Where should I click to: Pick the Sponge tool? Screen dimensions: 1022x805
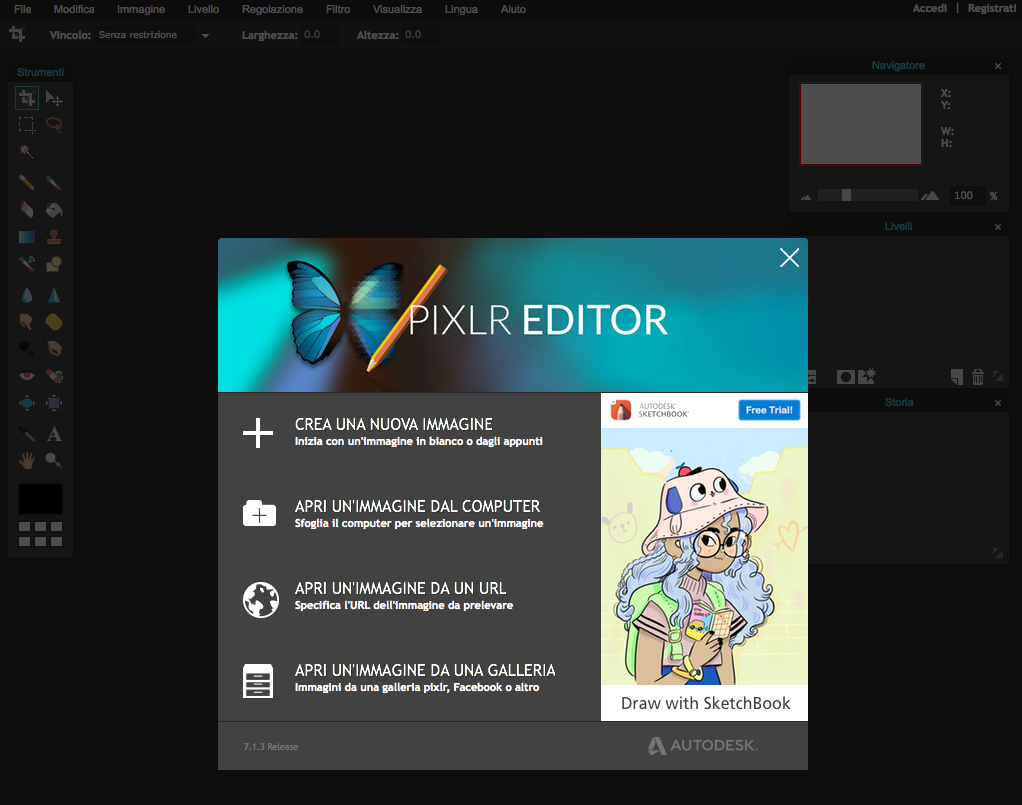point(54,322)
